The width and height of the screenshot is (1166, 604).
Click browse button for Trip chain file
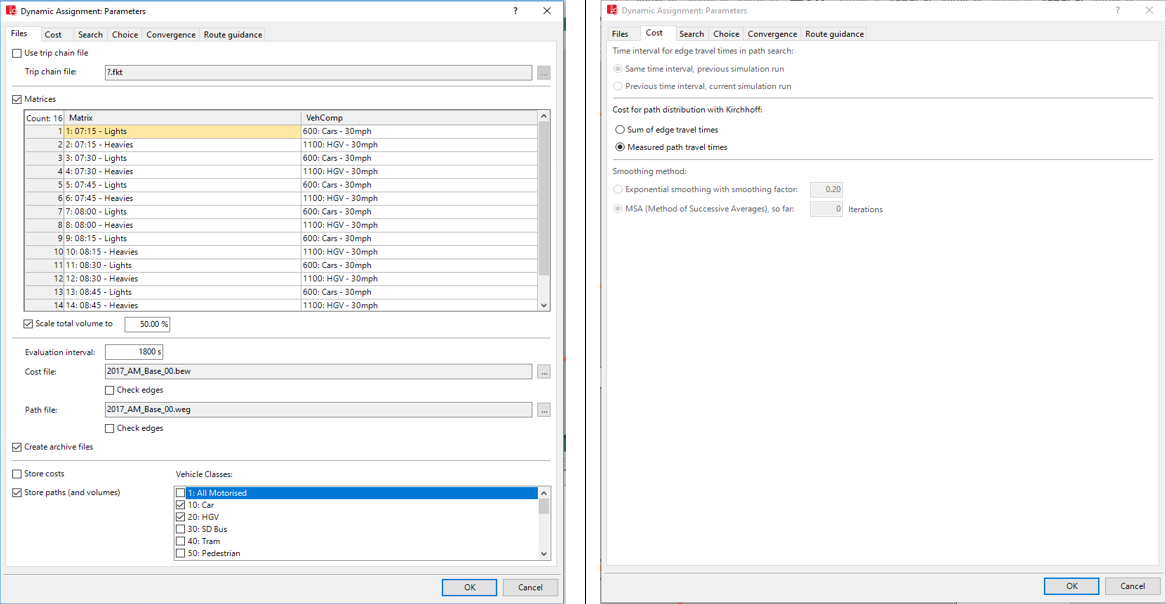click(544, 72)
